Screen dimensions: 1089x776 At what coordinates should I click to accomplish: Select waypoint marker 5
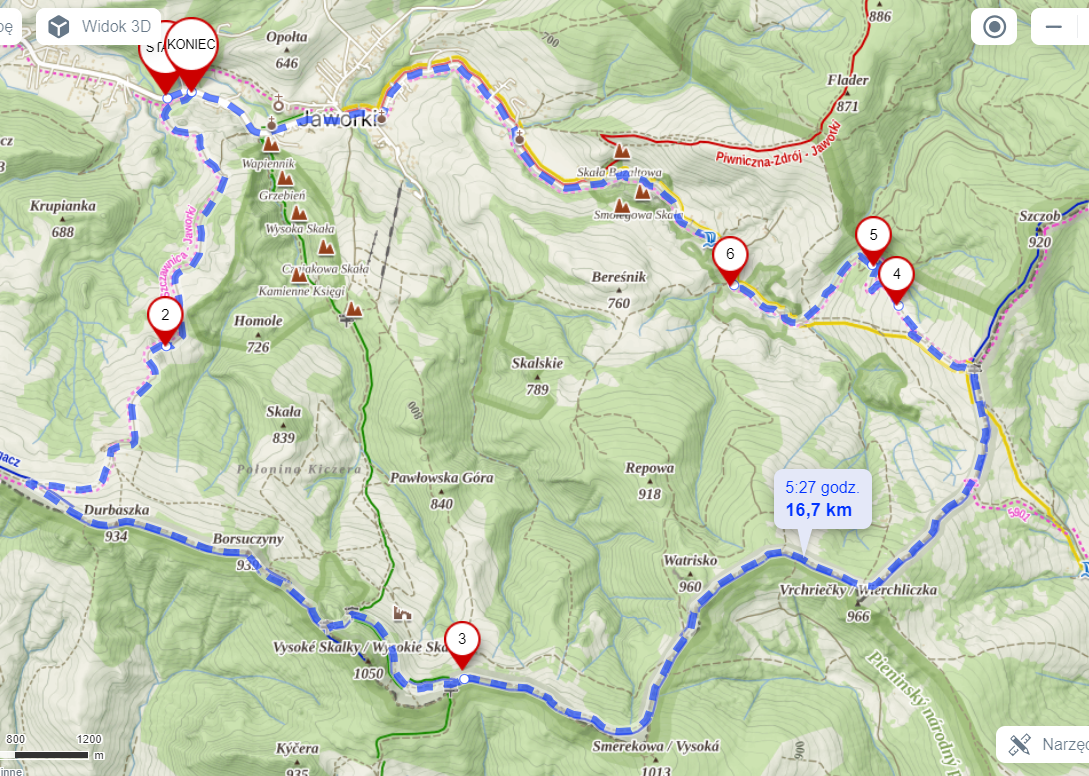click(x=873, y=241)
